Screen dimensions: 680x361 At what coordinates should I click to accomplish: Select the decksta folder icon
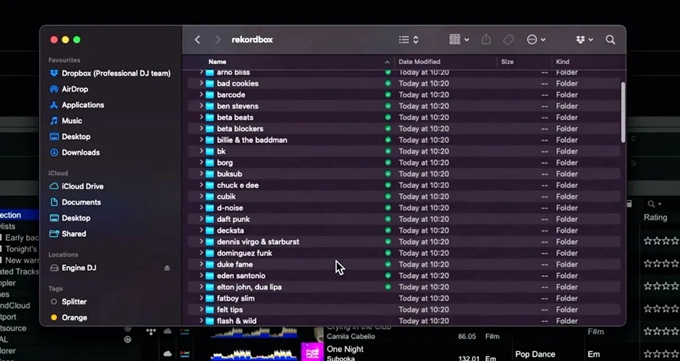(x=210, y=230)
